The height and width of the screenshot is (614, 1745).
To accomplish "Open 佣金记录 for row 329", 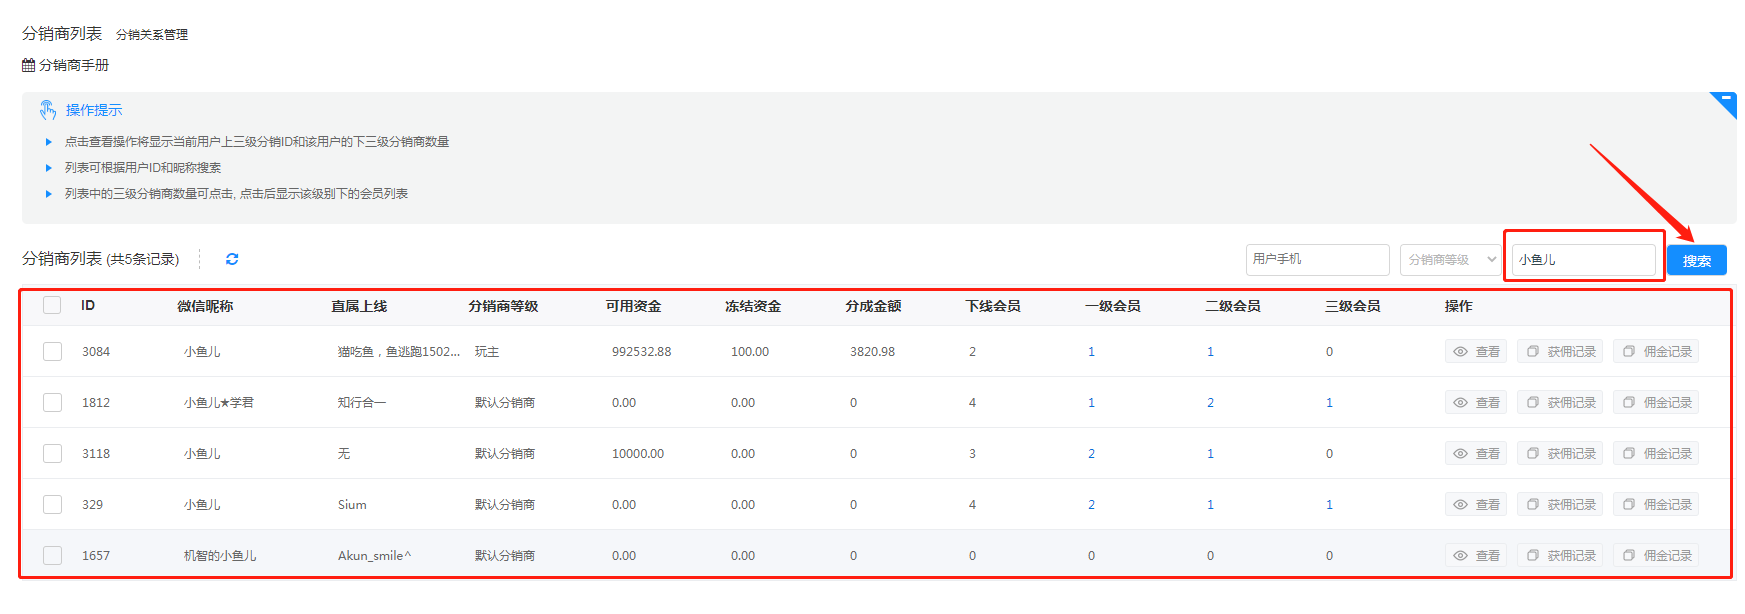I will 1656,504.
